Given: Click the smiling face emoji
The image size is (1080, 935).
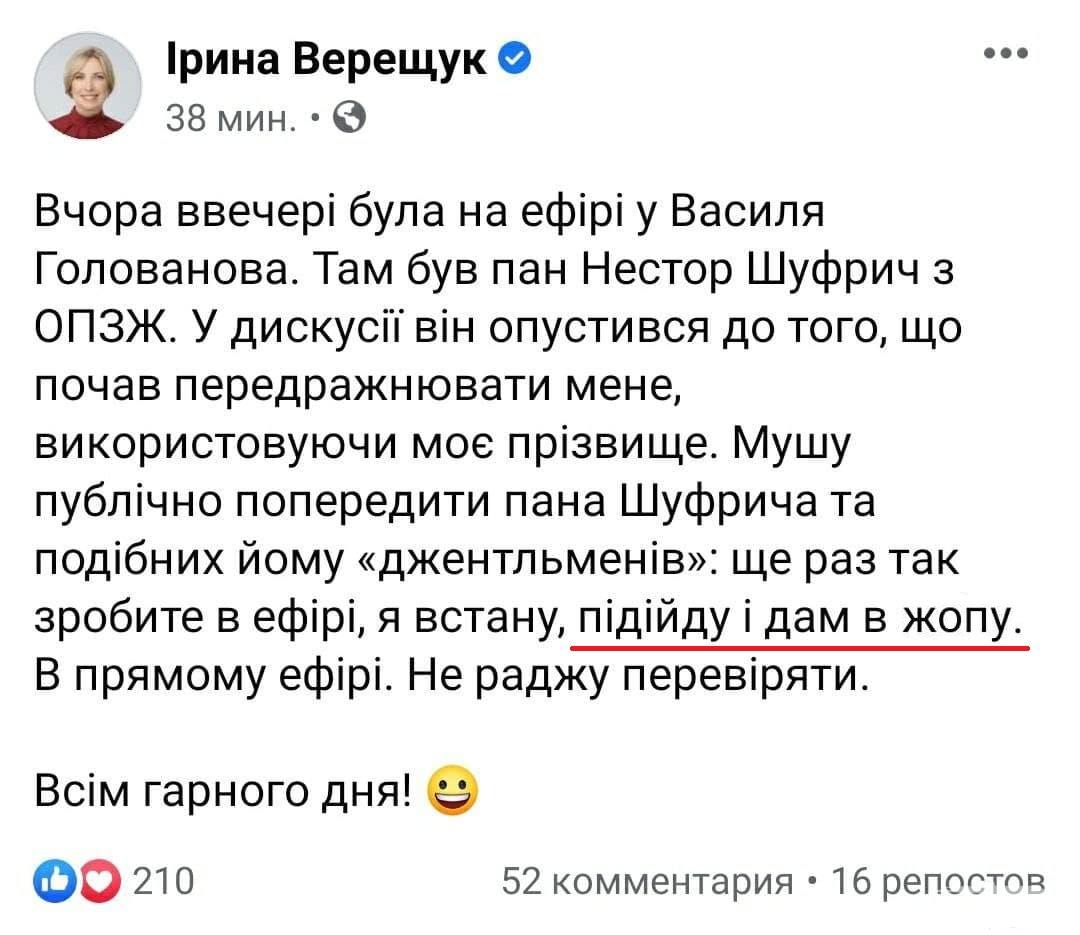Looking at the screenshot, I should [453, 790].
